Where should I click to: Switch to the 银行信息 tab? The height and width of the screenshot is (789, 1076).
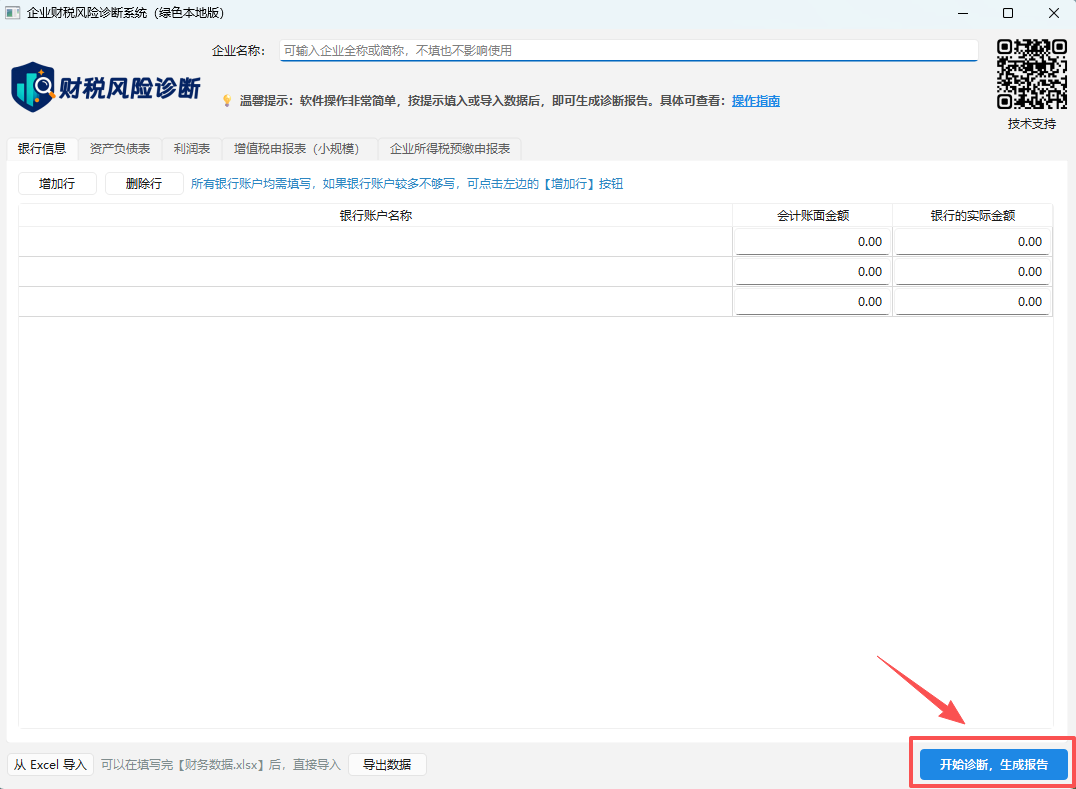coord(42,149)
